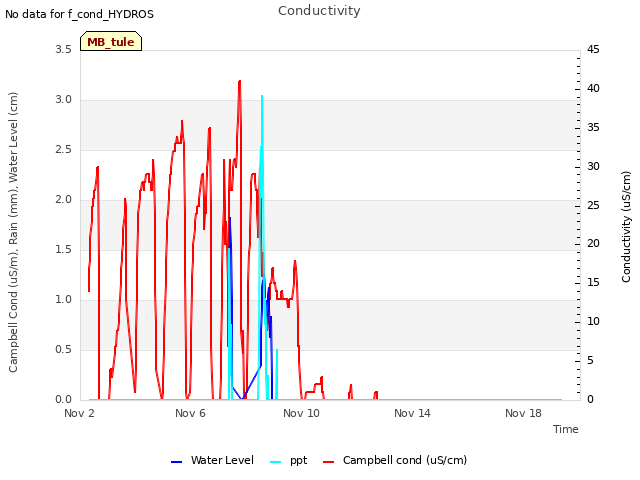The image size is (640, 480).
Task: Click the right axis 0 tick label
Action: click(x=590, y=400)
